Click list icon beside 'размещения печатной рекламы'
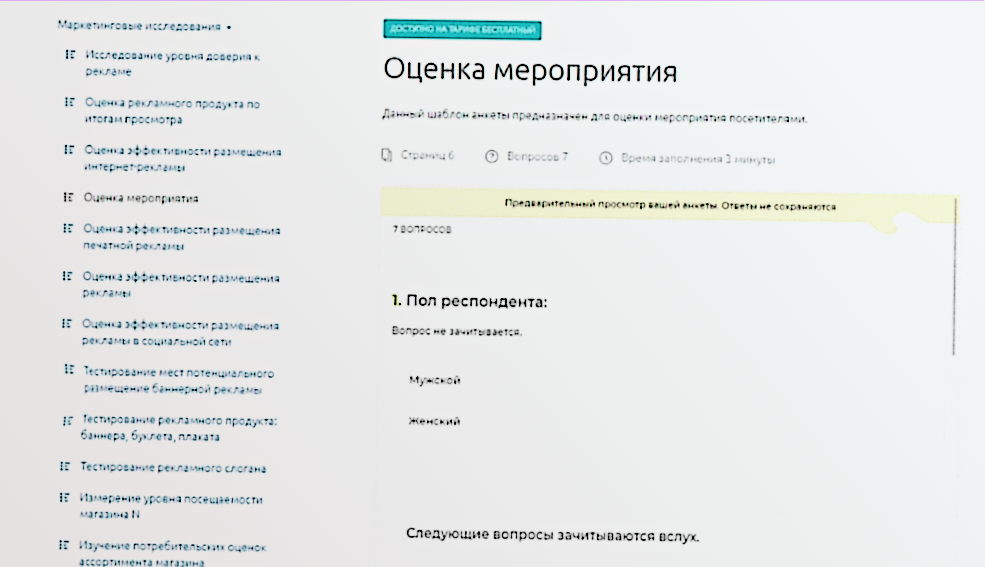Viewport: 985px width, 567px height. pos(68,229)
